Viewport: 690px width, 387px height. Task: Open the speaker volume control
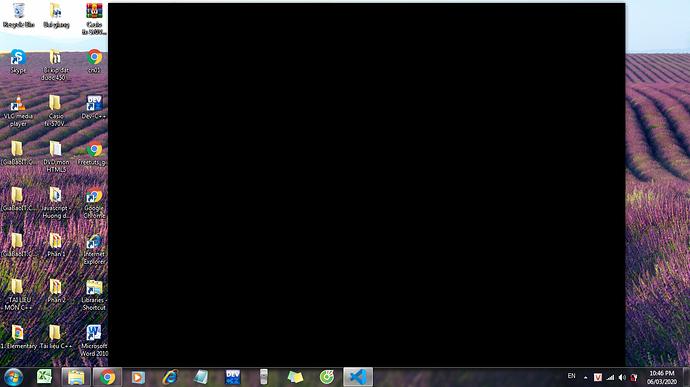[622, 377]
